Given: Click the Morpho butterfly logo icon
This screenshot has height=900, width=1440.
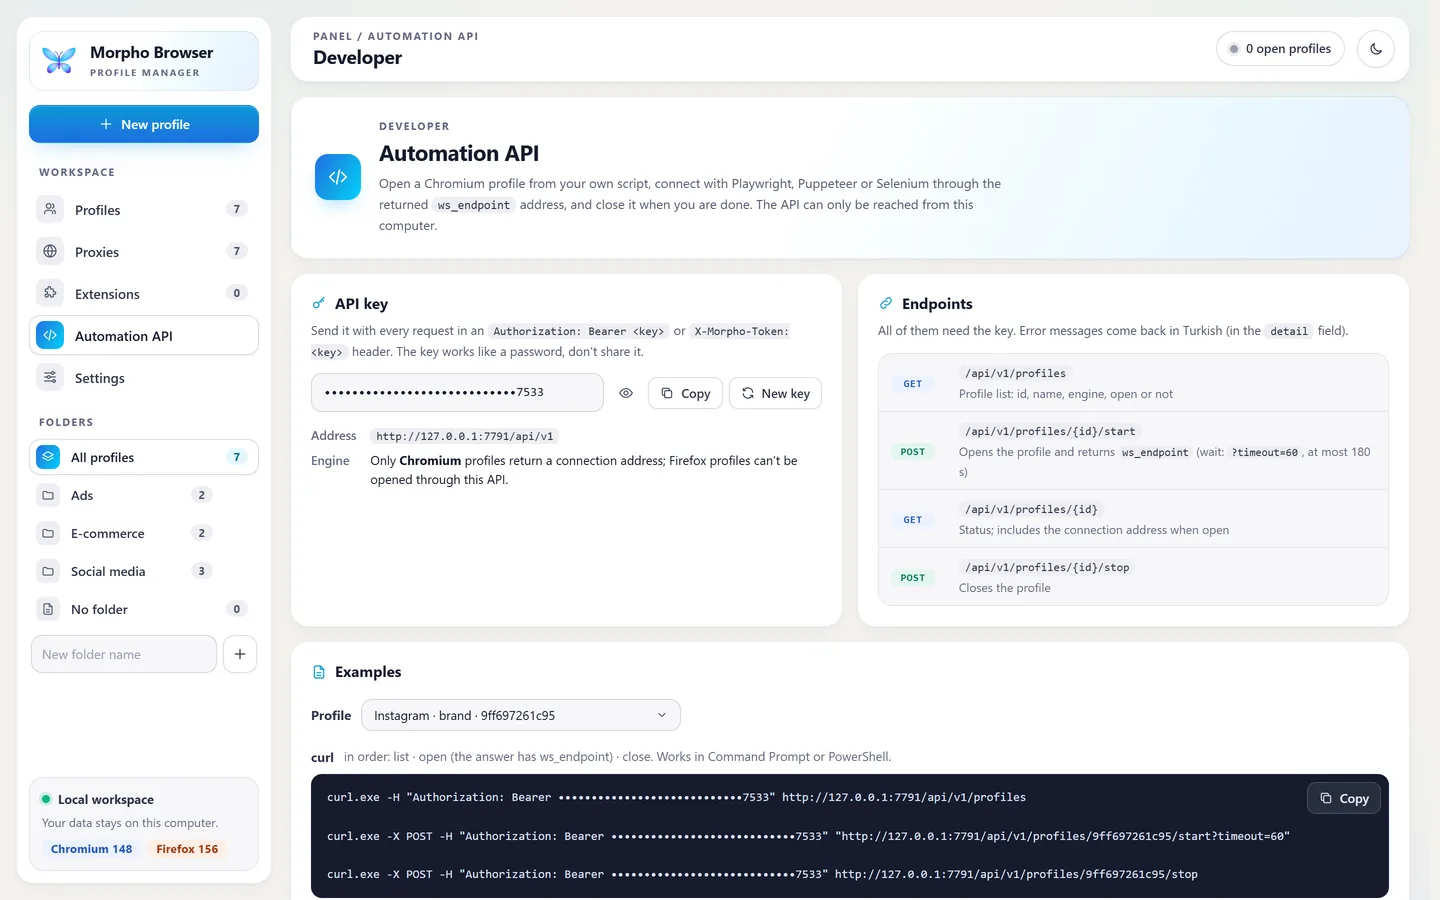Looking at the screenshot, I should (59, 61).
